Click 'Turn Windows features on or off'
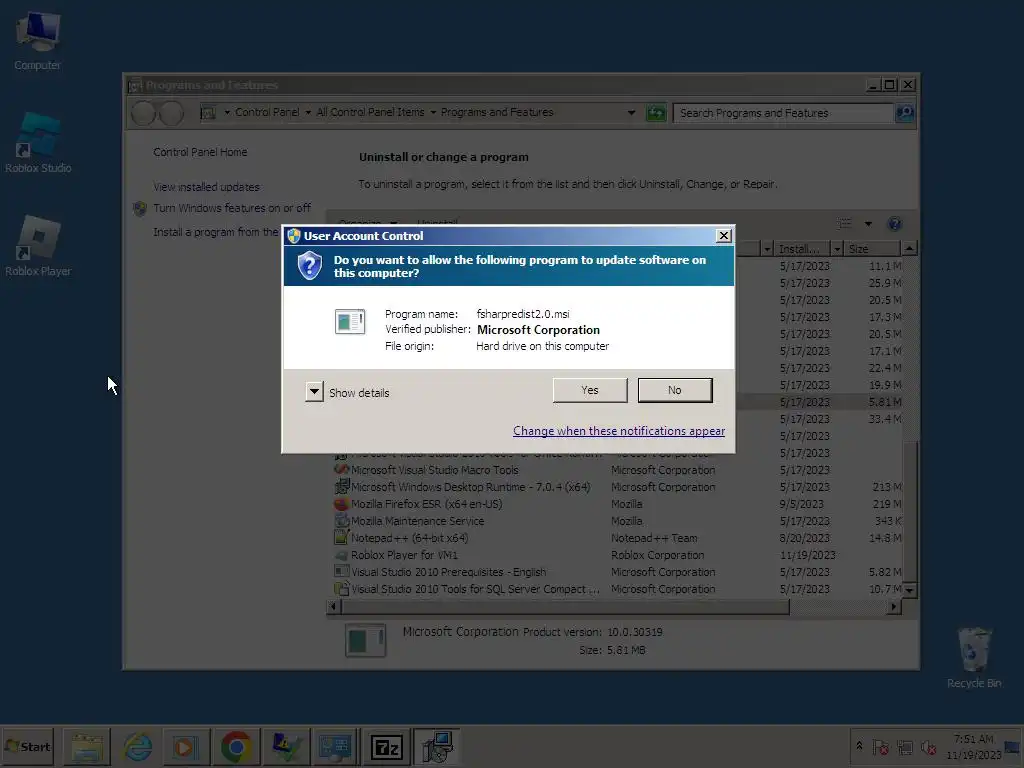This screenshot has height=768, width=1024. click(232, 208)
